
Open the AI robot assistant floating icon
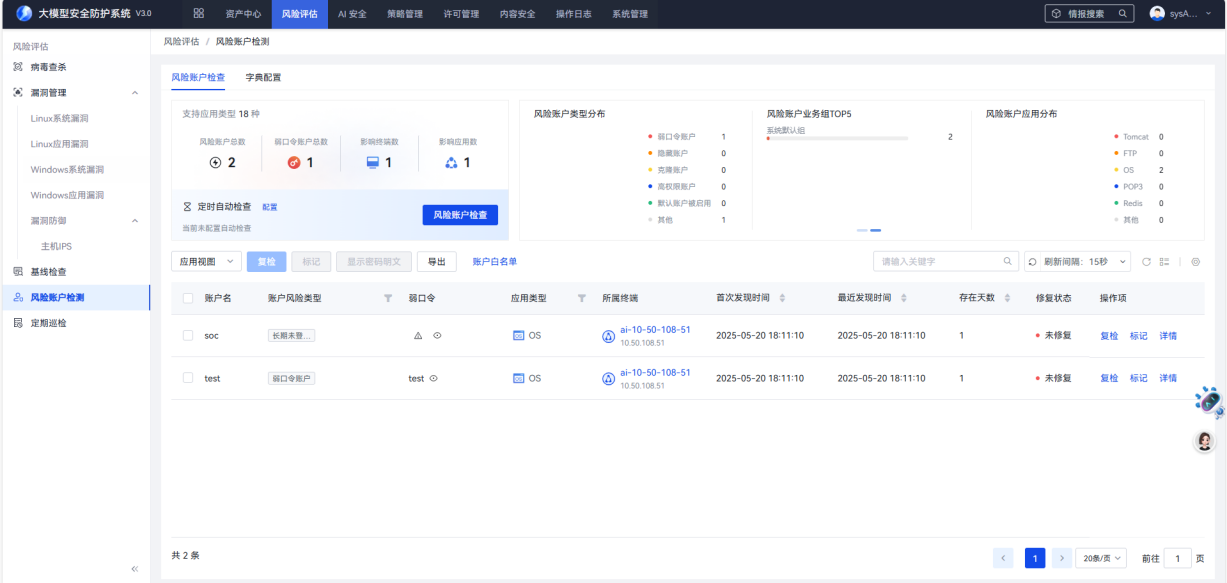point(1209,402)
